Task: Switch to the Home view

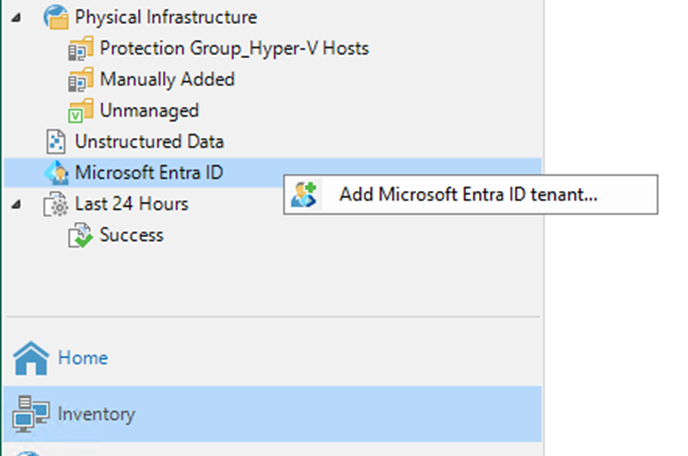Action: click(83, 358)
